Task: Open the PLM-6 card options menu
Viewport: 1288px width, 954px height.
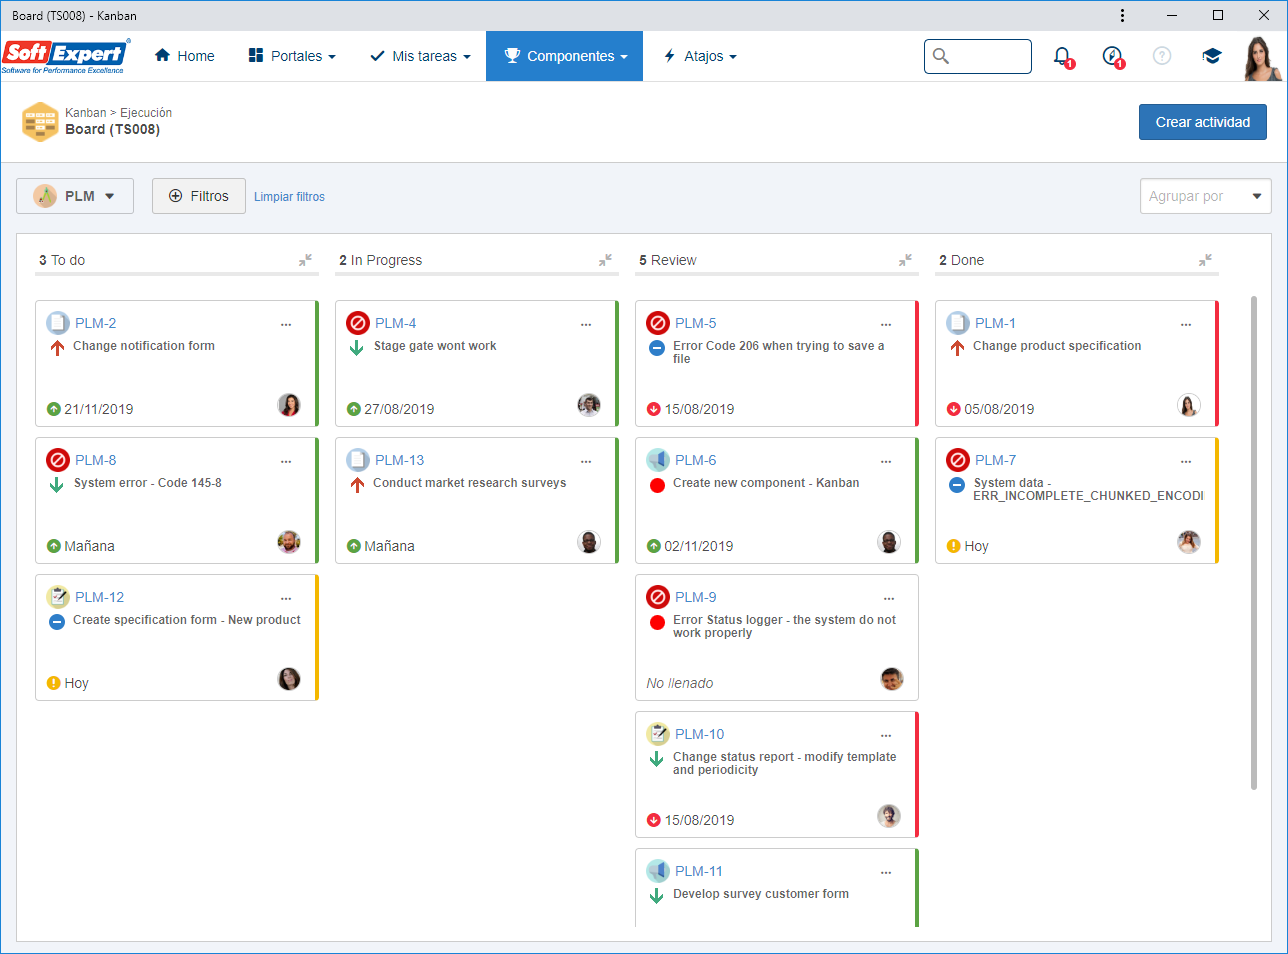Action: click(x=886, y=461)
